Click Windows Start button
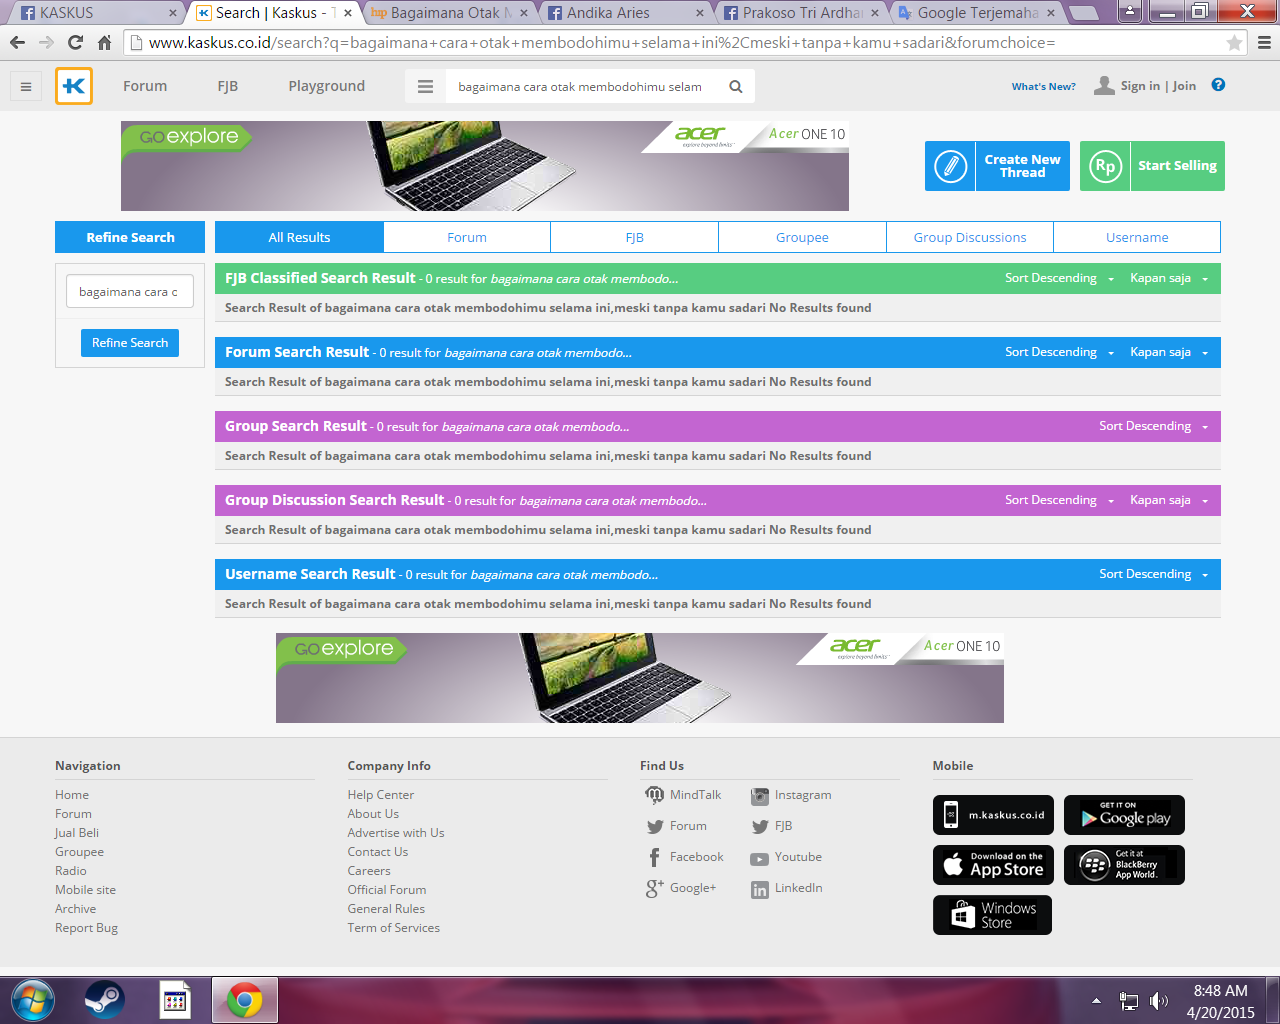This screenshot has width=1280, height=1024. (32, 1000)
